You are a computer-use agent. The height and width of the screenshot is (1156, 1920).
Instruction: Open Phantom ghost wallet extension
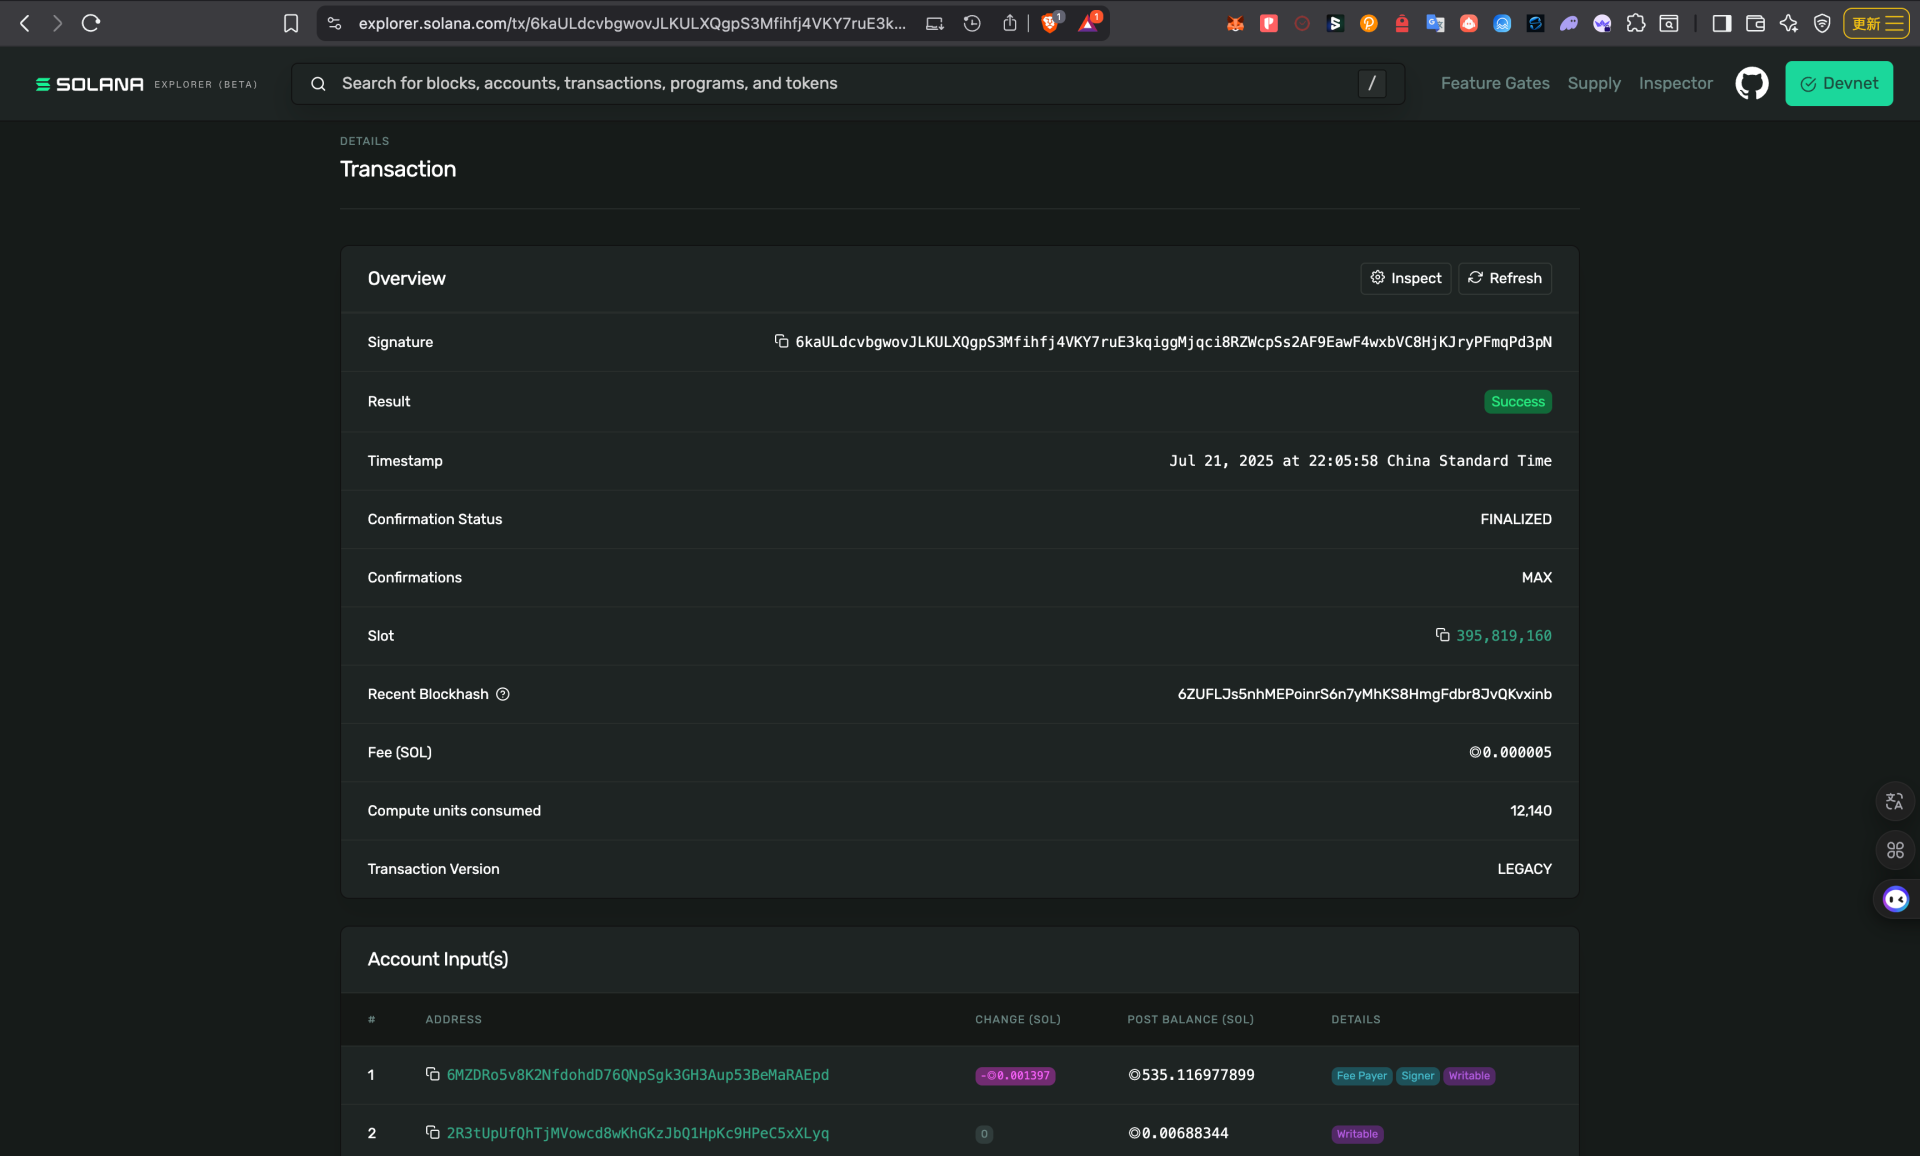[x=1568, y=23]
